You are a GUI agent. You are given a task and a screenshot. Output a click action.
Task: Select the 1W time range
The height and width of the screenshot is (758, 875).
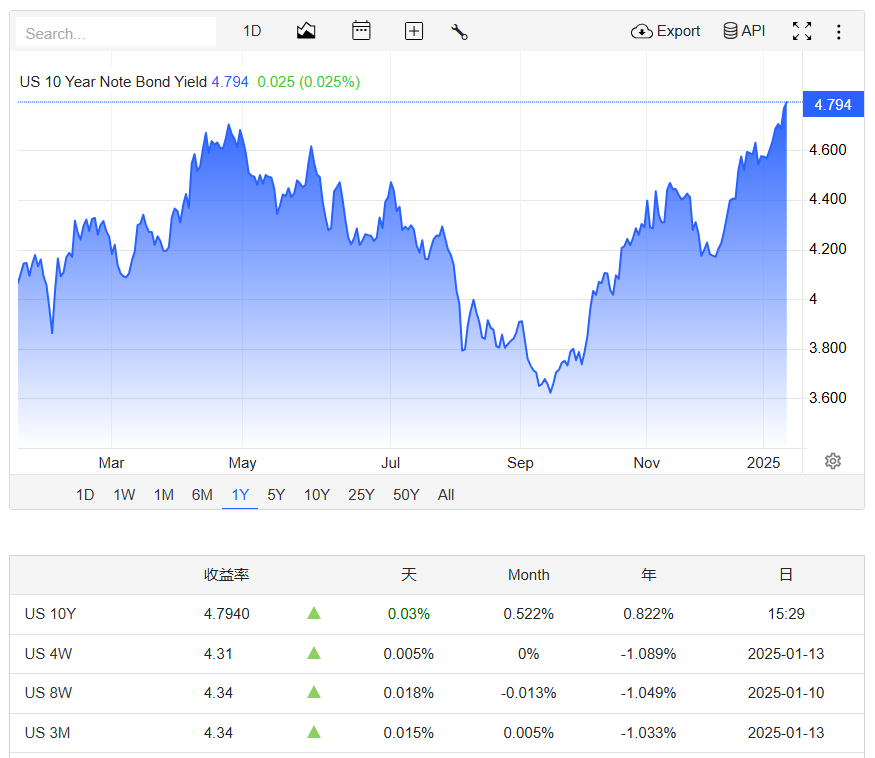[124, 494]
